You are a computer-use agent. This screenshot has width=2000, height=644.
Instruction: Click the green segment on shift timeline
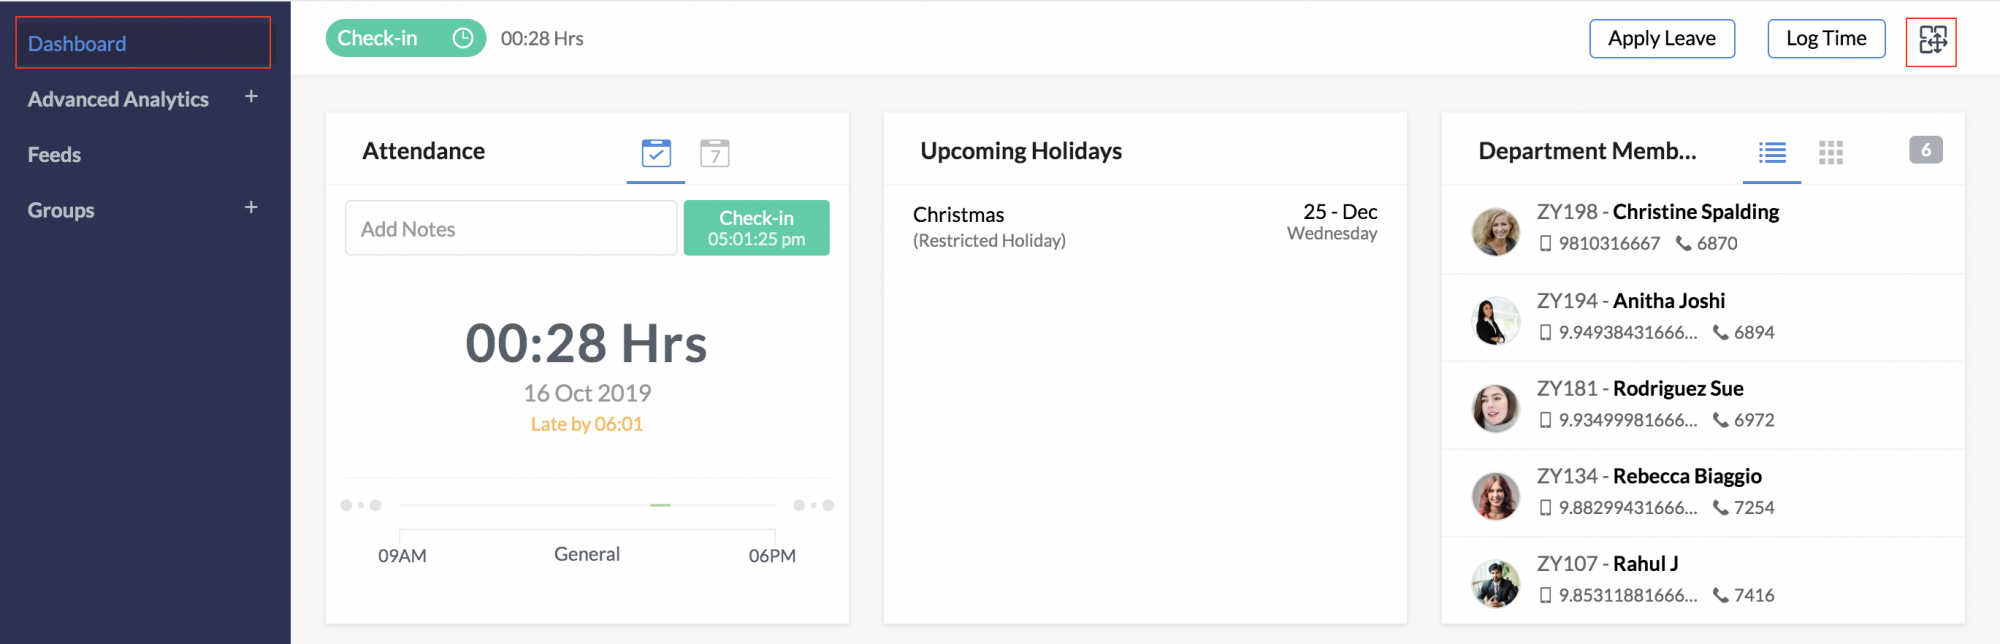point(660,505)
